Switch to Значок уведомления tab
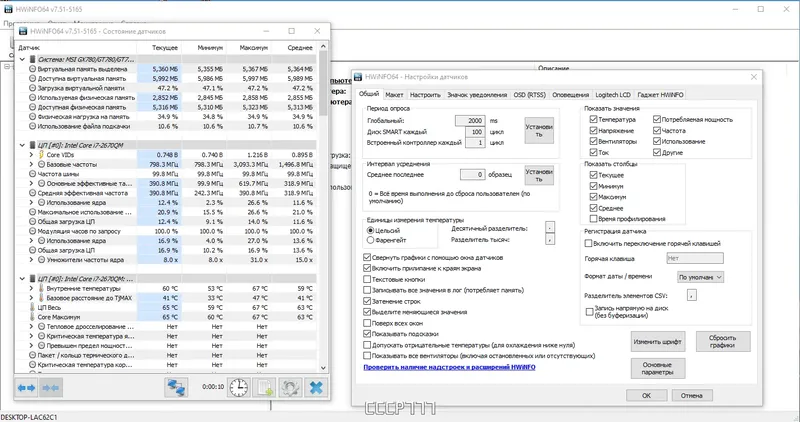Image resolution: width=800 pixels, height=422 pixels. click(x=477, y=95)
